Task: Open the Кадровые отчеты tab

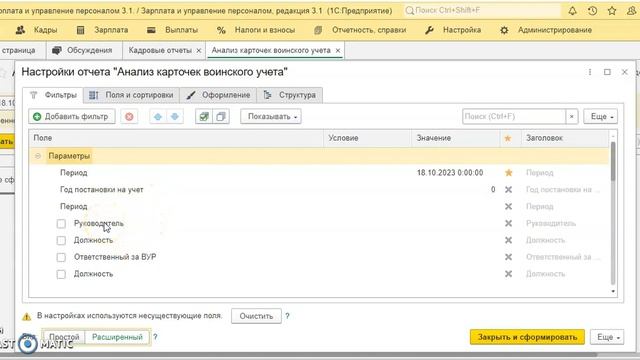Action: coord(160,50)
